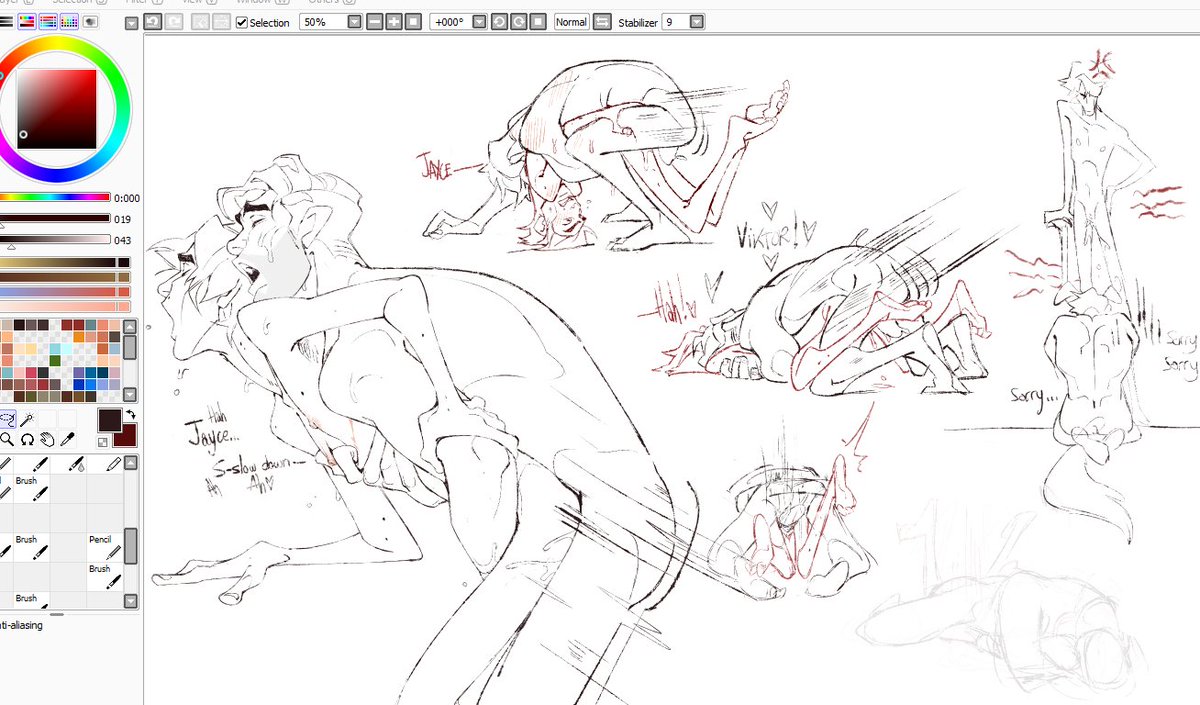Viewport: 1200px width, 705px height.
Task: Click the value slider labeled 043
Action: point(55,239)
